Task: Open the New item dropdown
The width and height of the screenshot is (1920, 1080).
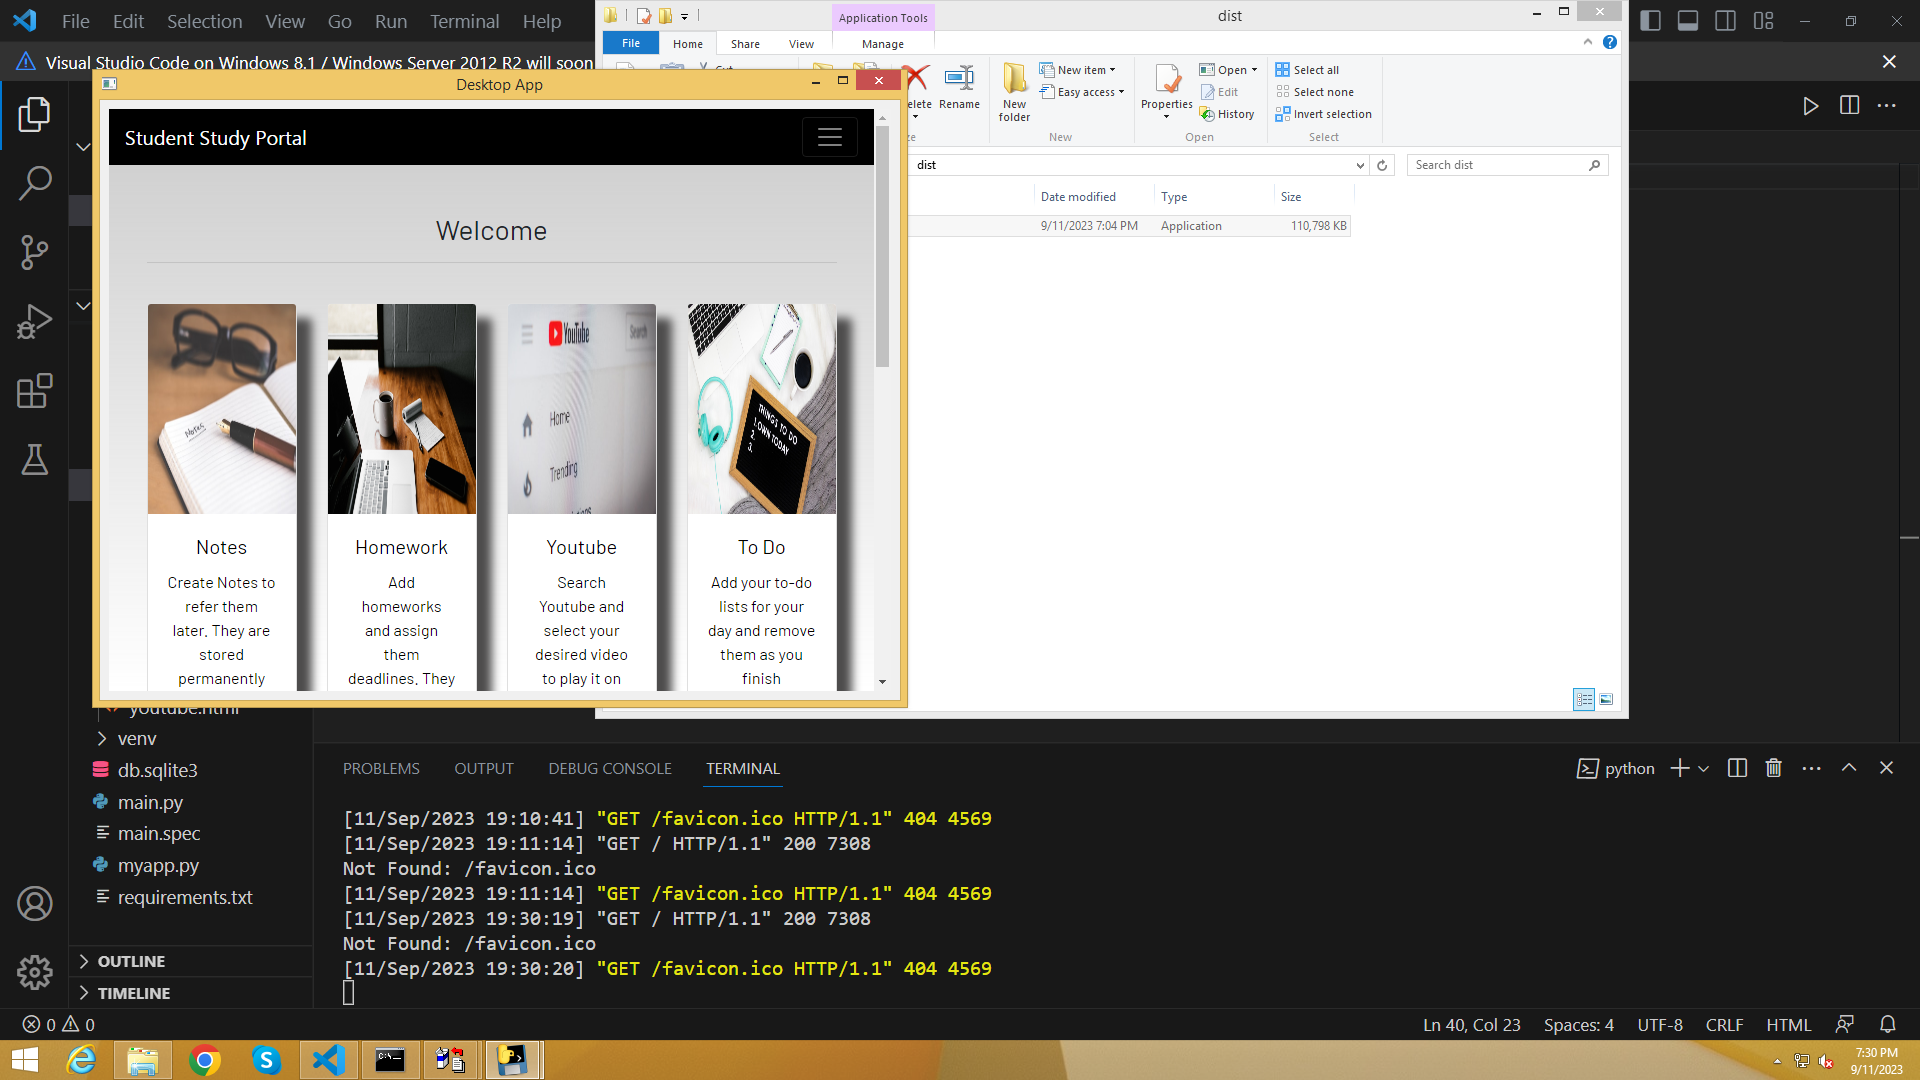Action: [x=1079, y=70]
